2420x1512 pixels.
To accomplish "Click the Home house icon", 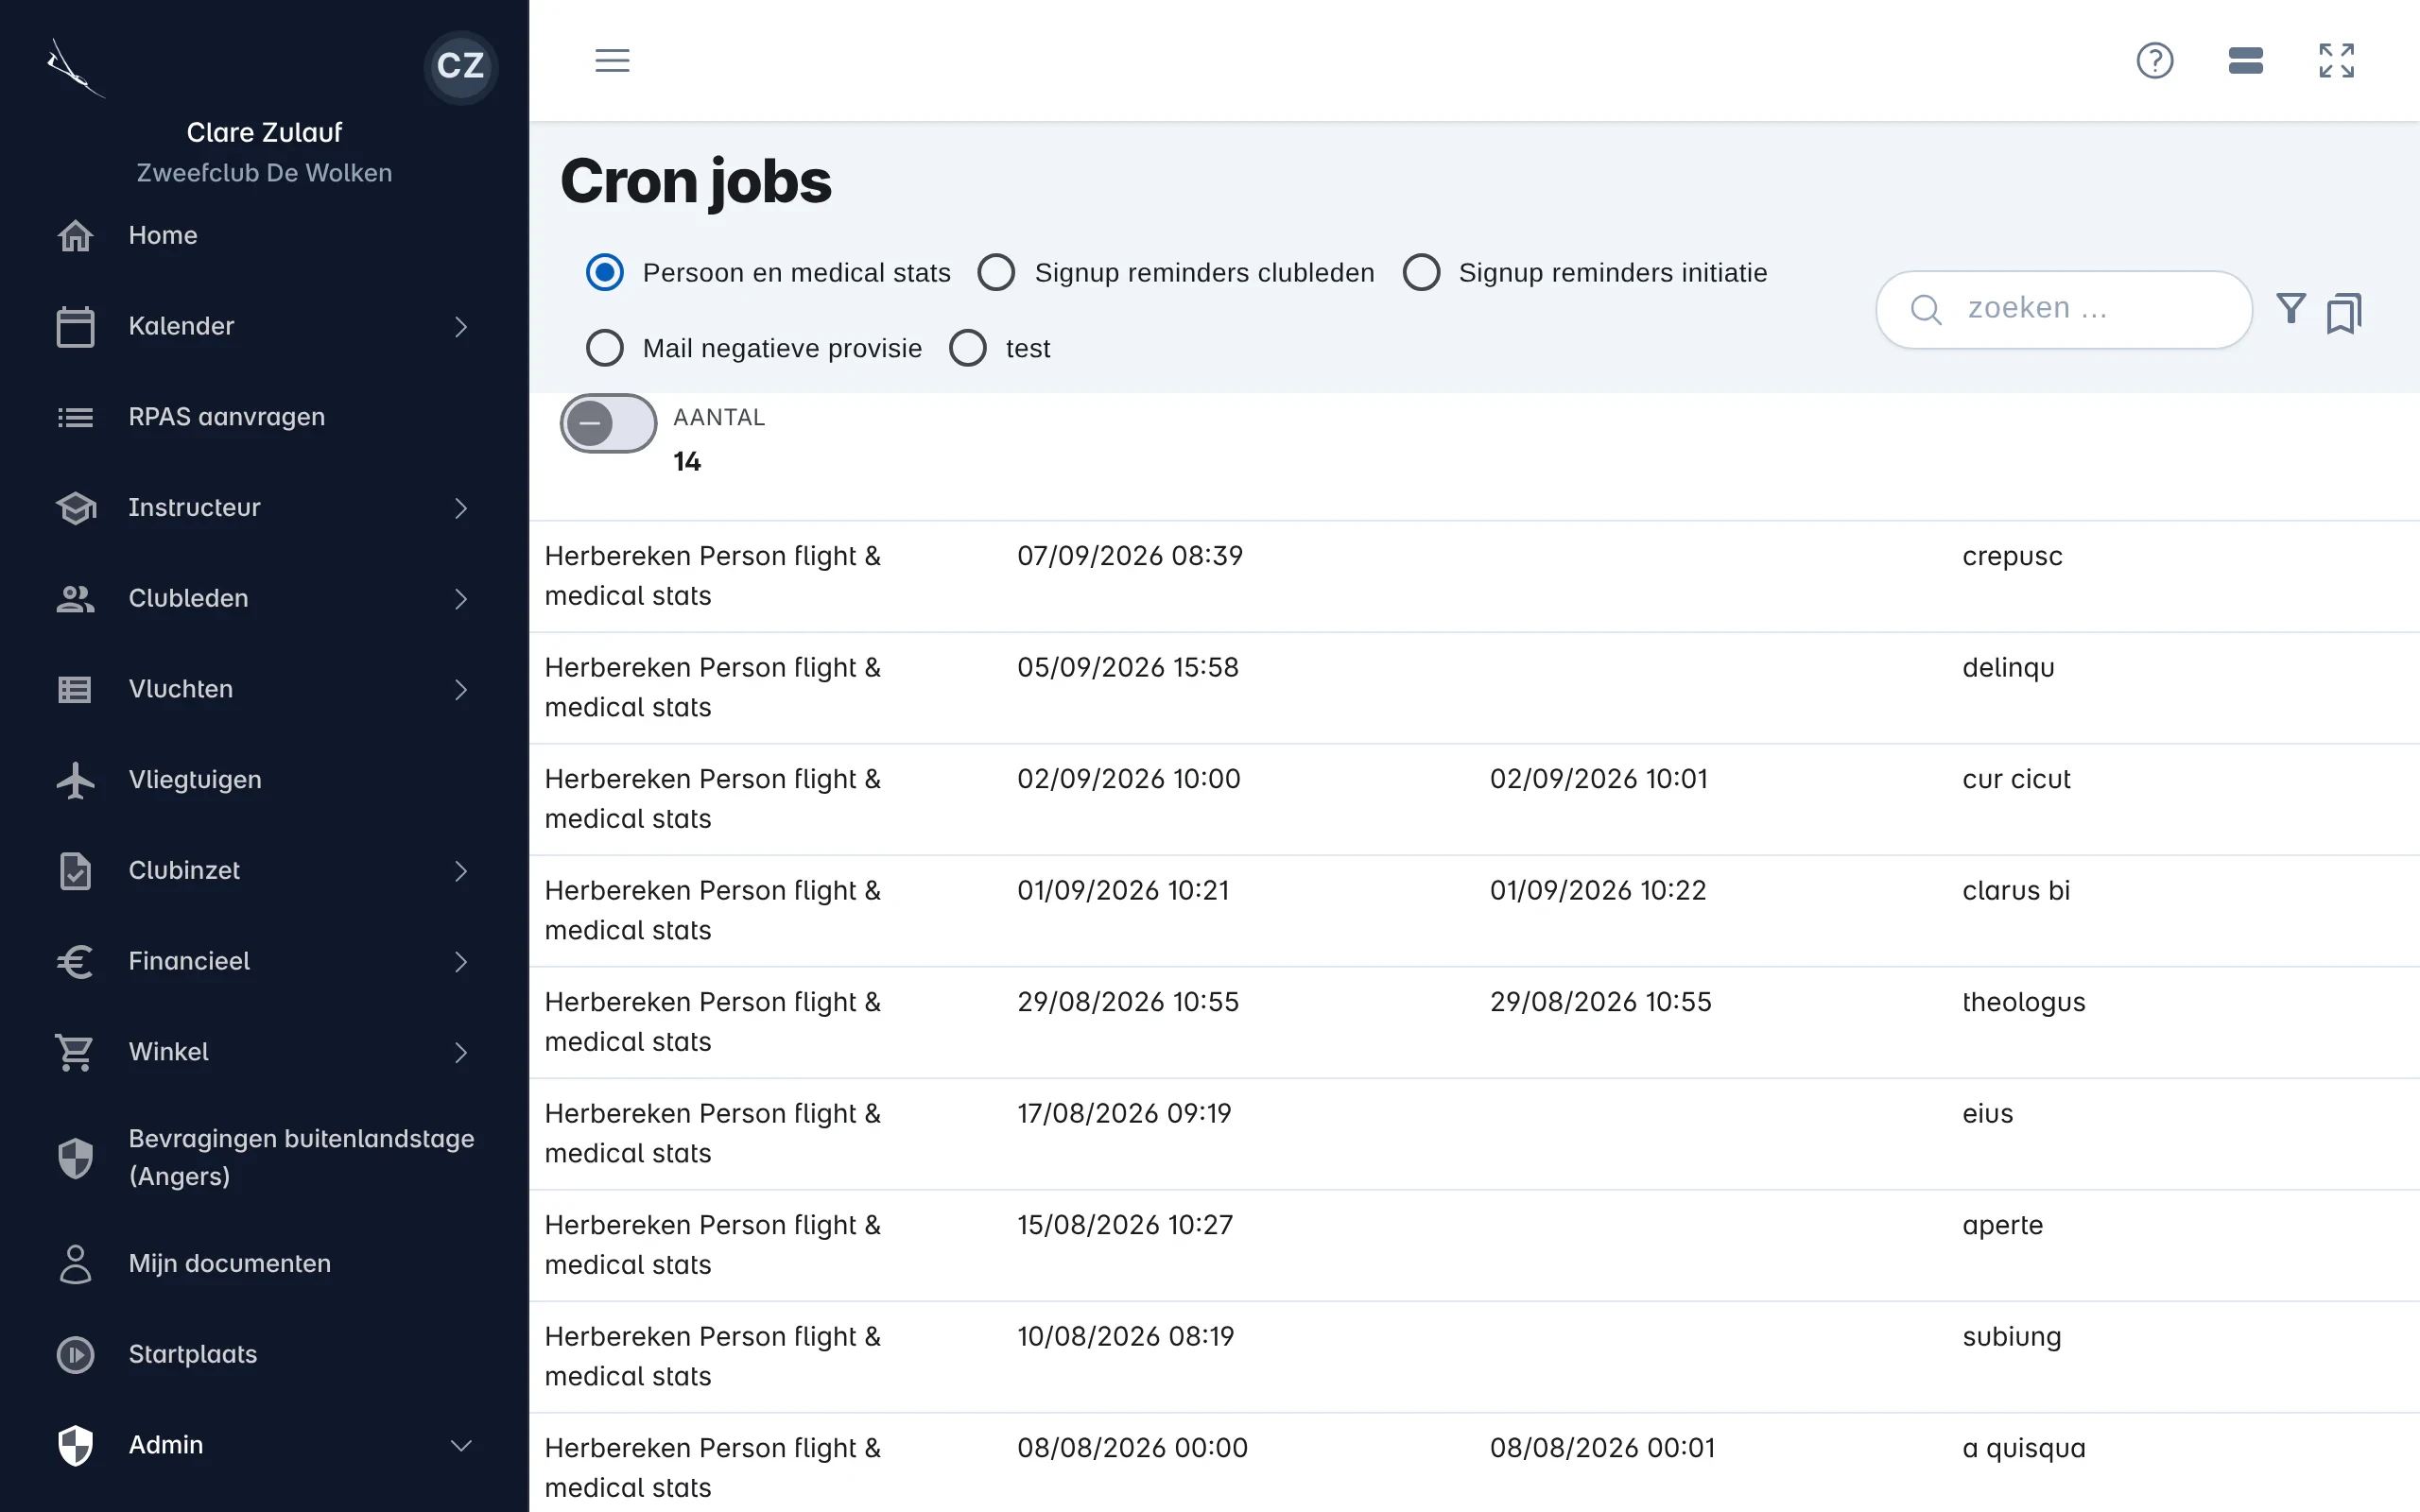I will click(75, 236).
